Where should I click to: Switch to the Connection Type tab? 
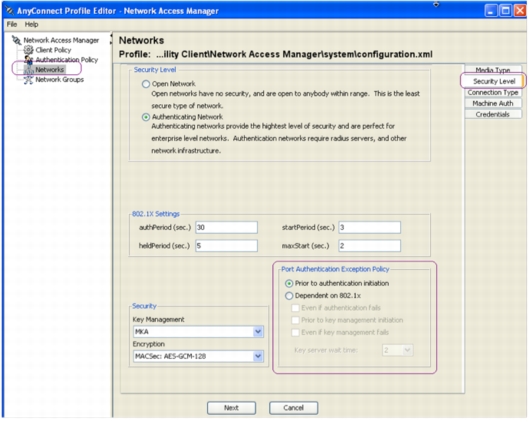pyautogui.click(x=493, y=92)
